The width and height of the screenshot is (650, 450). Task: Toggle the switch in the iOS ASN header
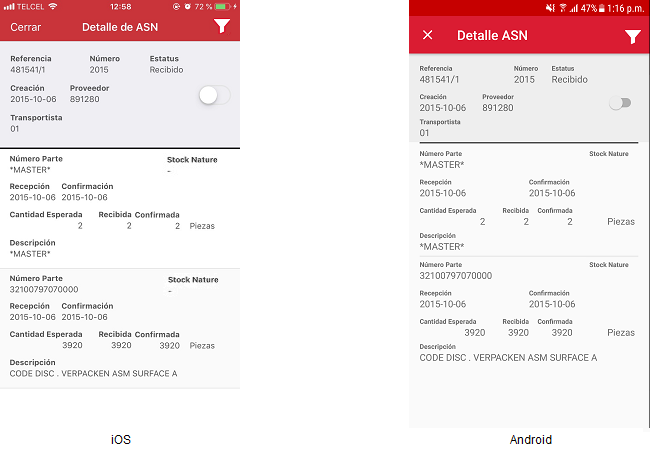pos(214,95)
